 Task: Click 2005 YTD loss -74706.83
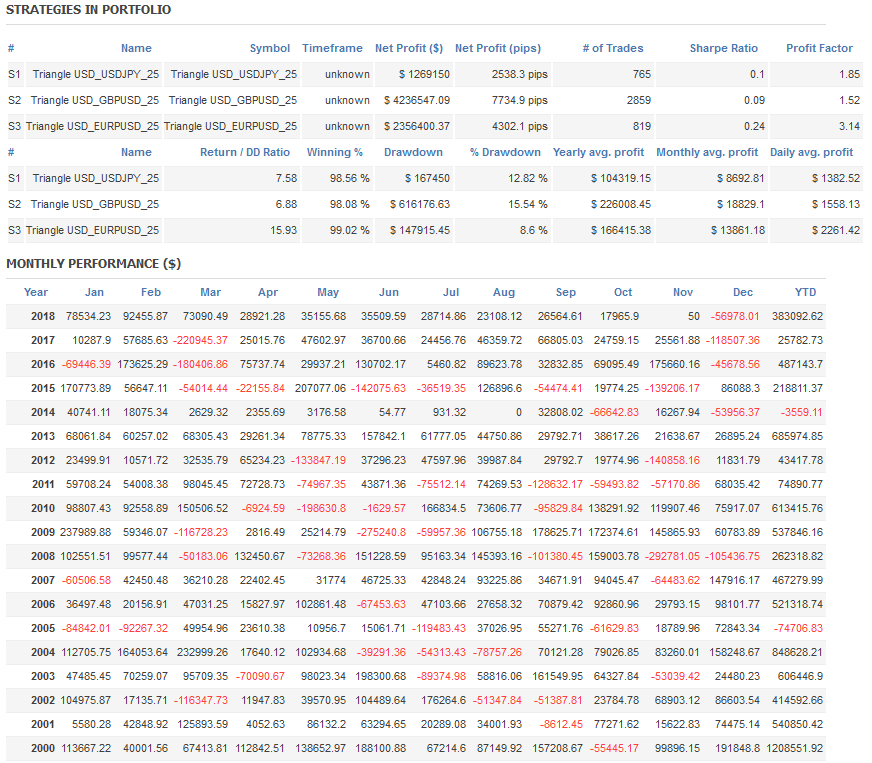pyautogui.click(x=798, y=628)
